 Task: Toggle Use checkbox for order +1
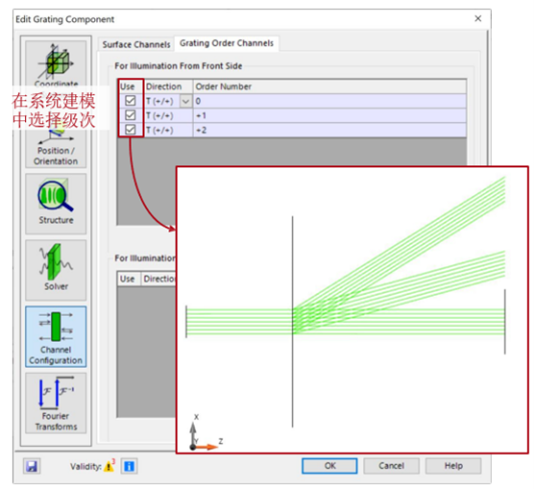click(130, 115)
